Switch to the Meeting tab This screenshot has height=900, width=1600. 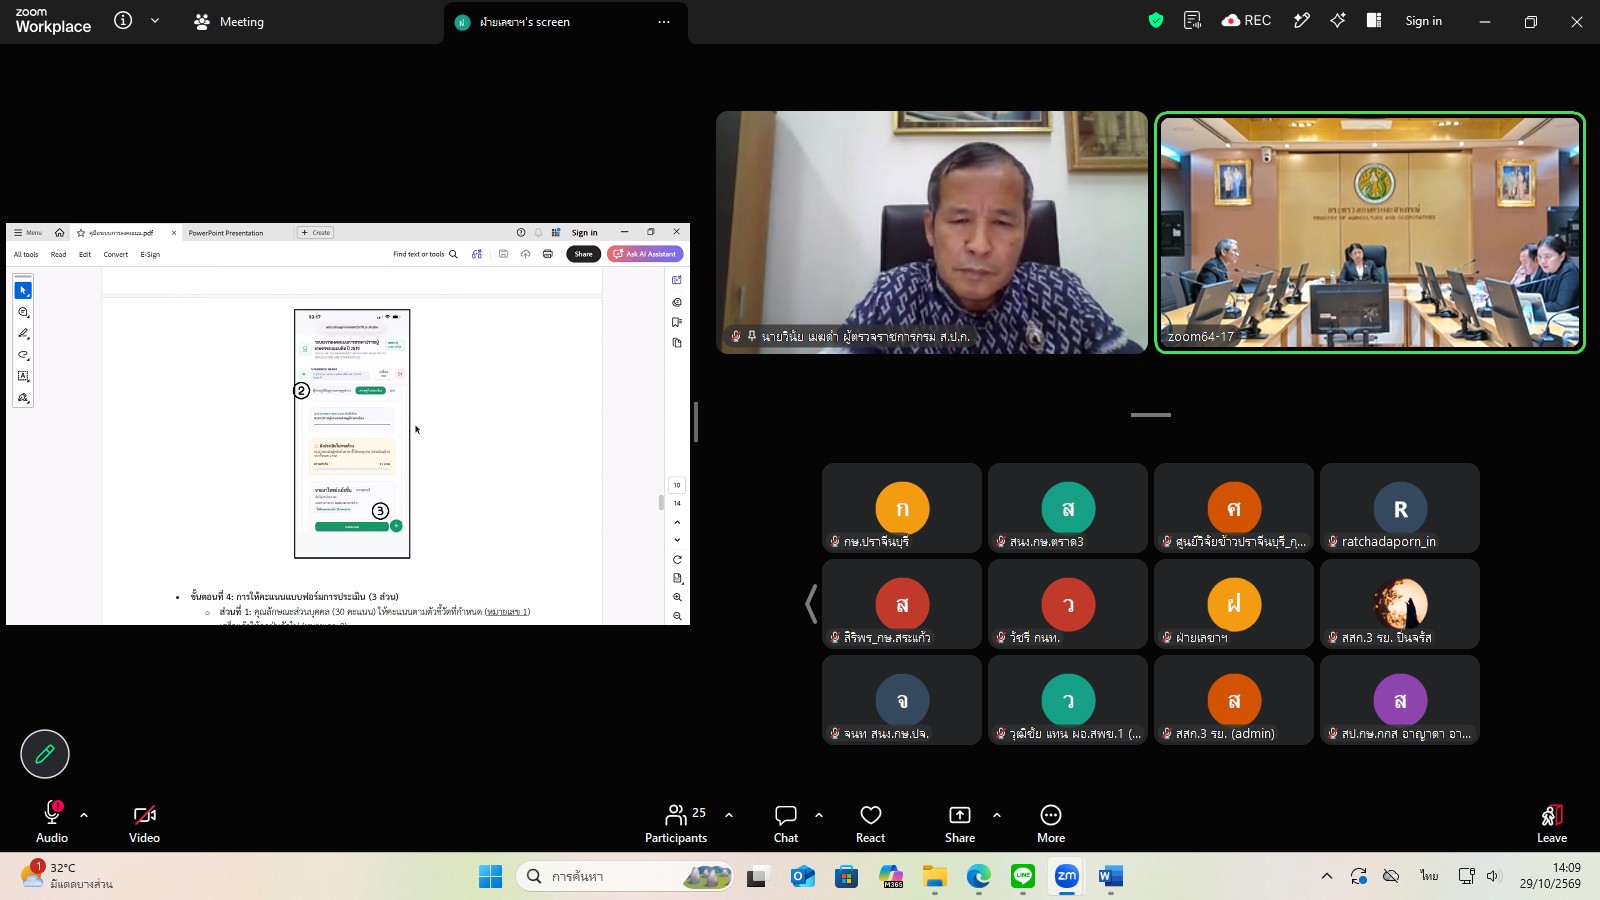click(x=229, y=21)
